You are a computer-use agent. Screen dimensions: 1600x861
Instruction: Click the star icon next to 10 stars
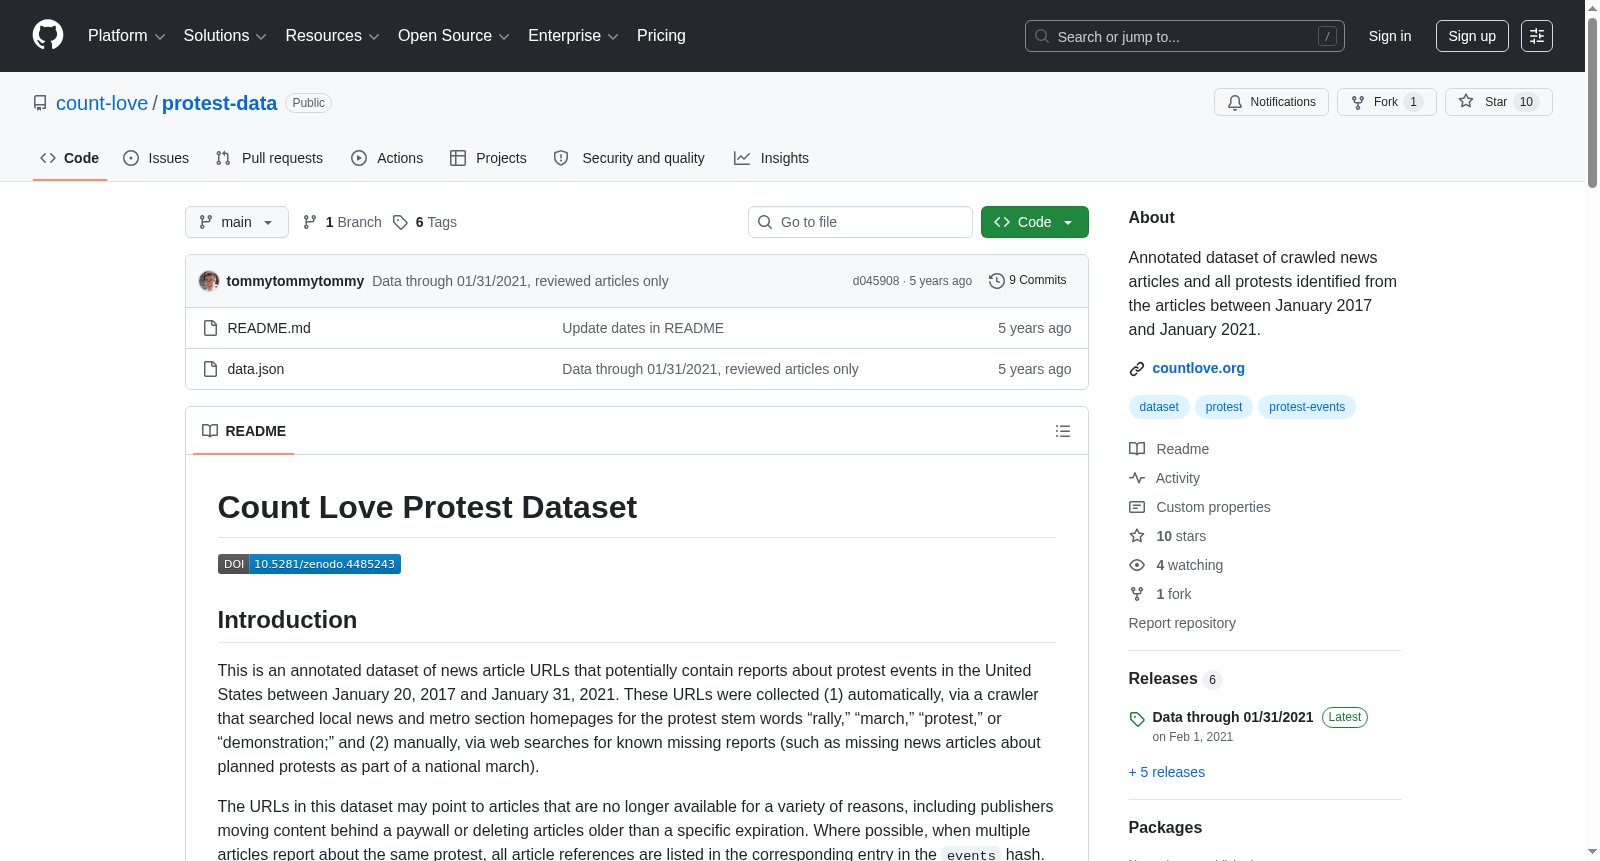[1137, 536]
